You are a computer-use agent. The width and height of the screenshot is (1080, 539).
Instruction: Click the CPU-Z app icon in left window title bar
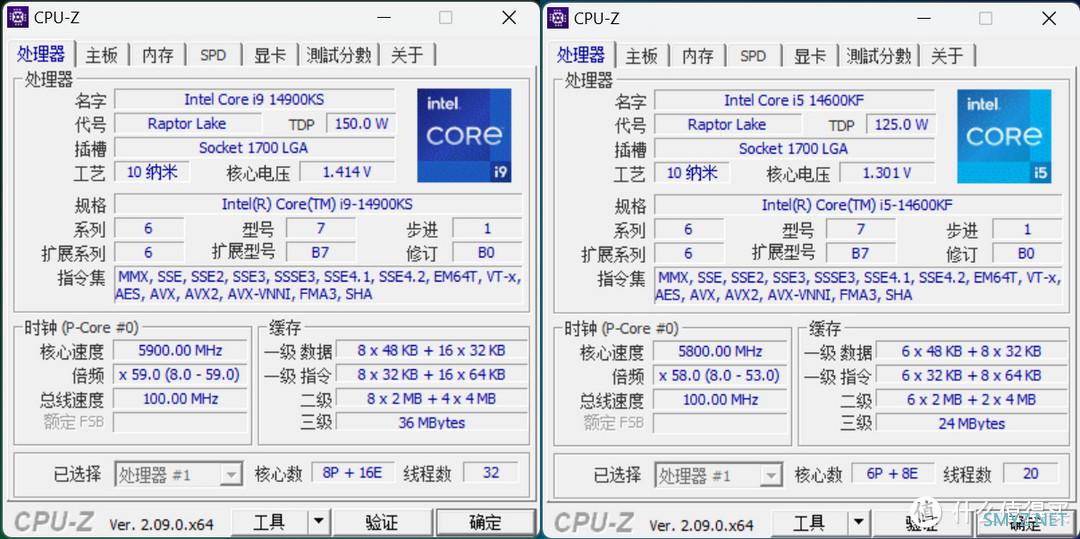17,17
